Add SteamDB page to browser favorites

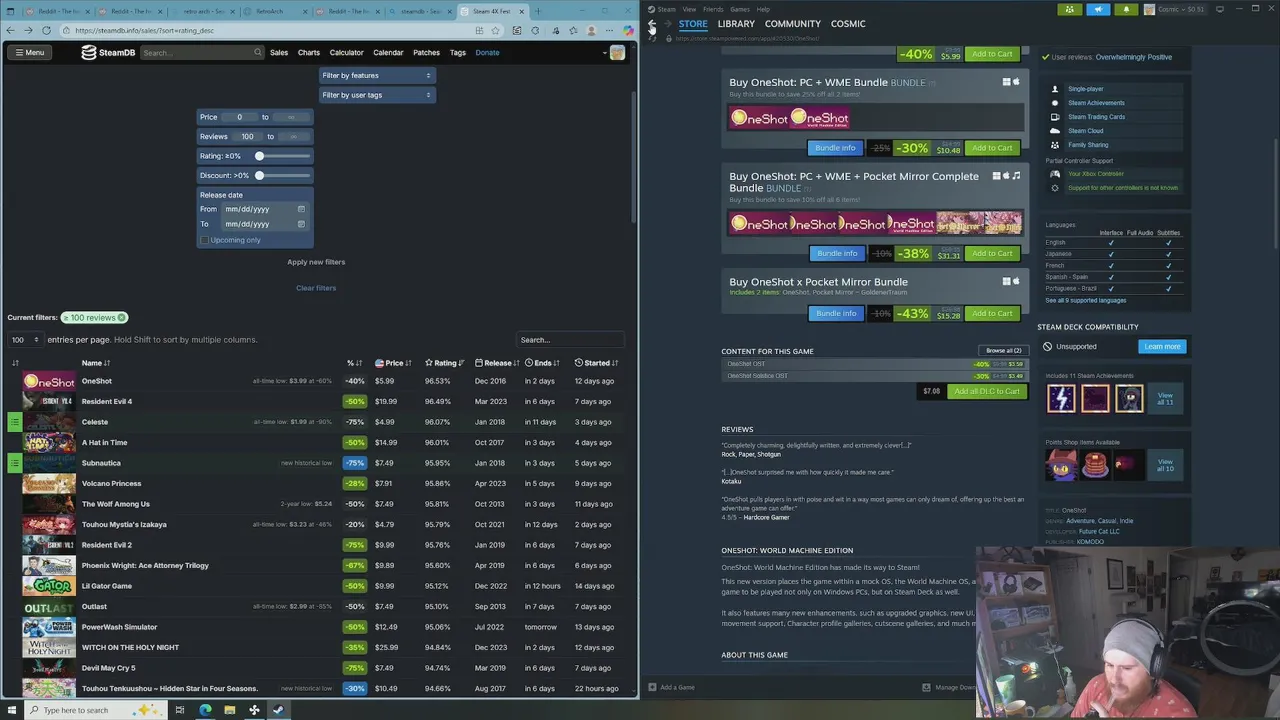pyautogui.click(x=494, y=30)
